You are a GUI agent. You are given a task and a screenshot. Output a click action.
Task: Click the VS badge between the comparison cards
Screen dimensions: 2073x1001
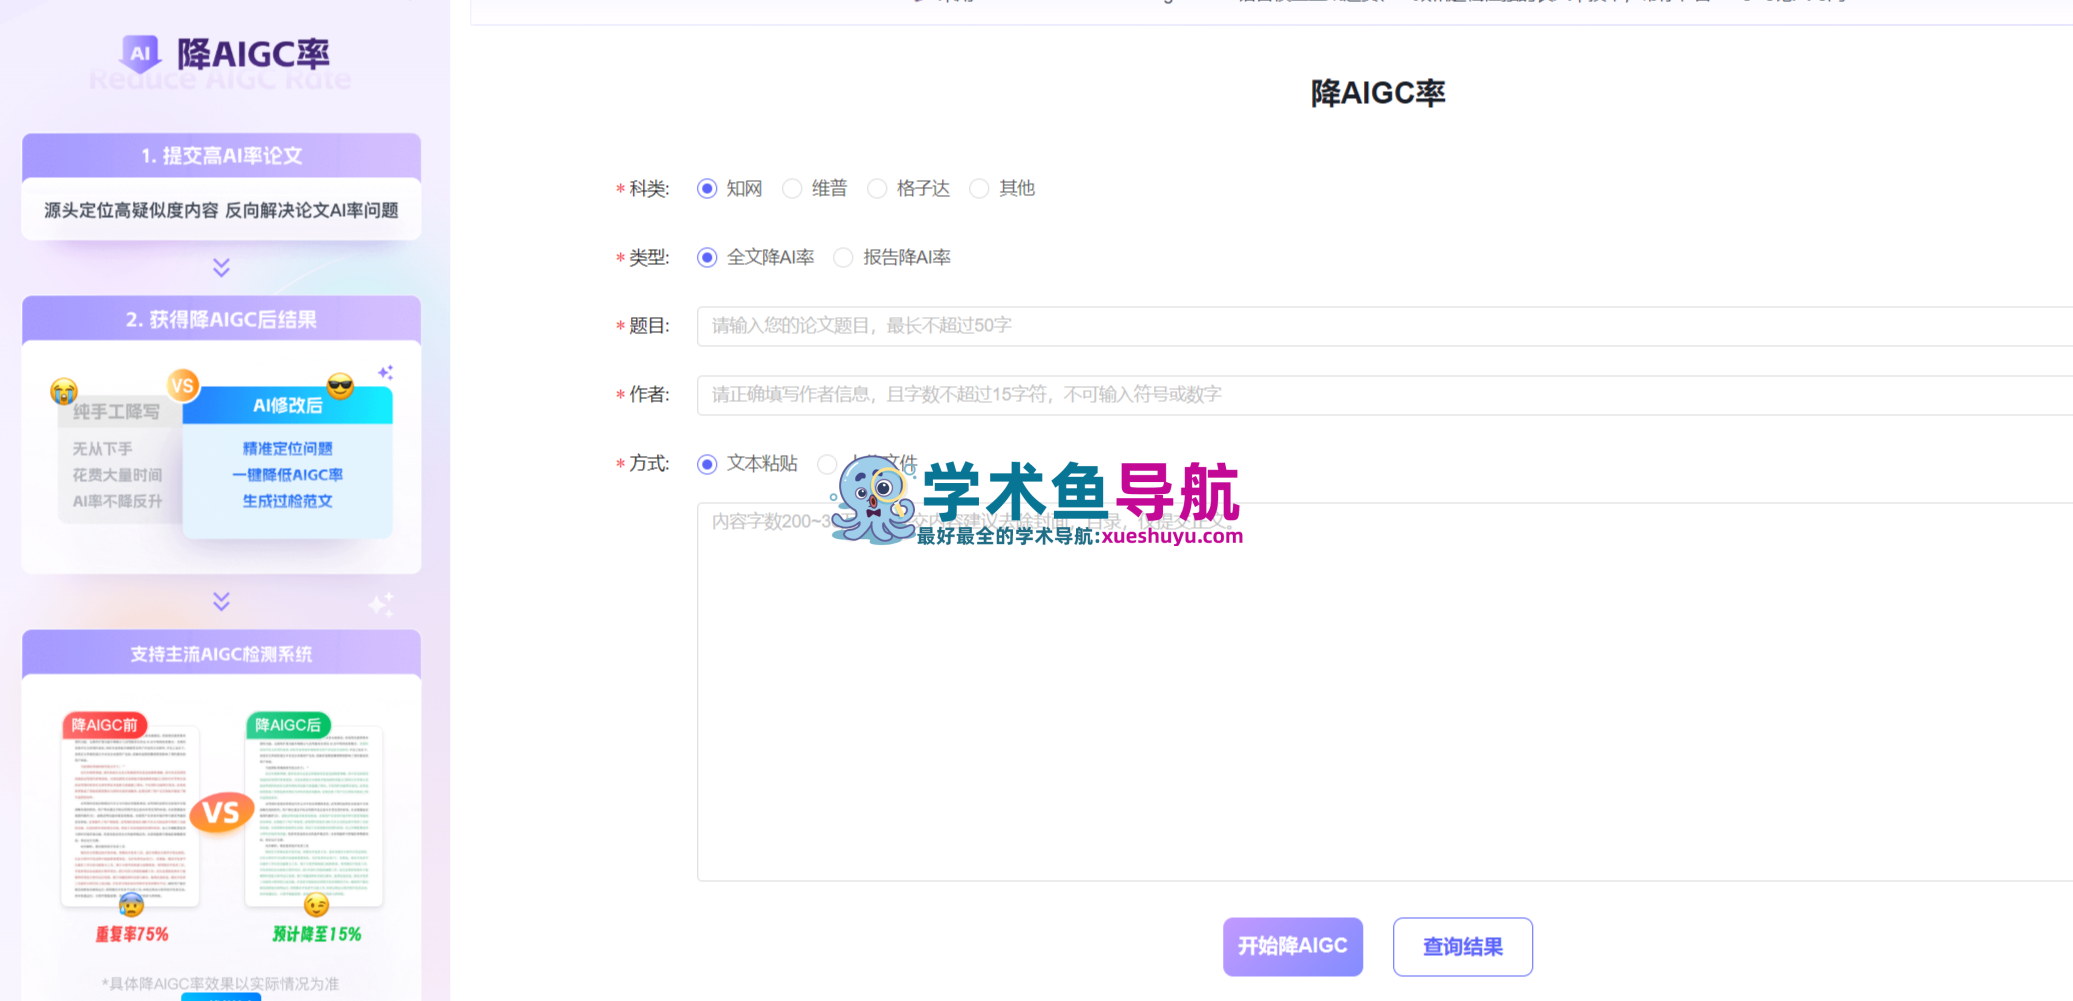pos(183,383)
